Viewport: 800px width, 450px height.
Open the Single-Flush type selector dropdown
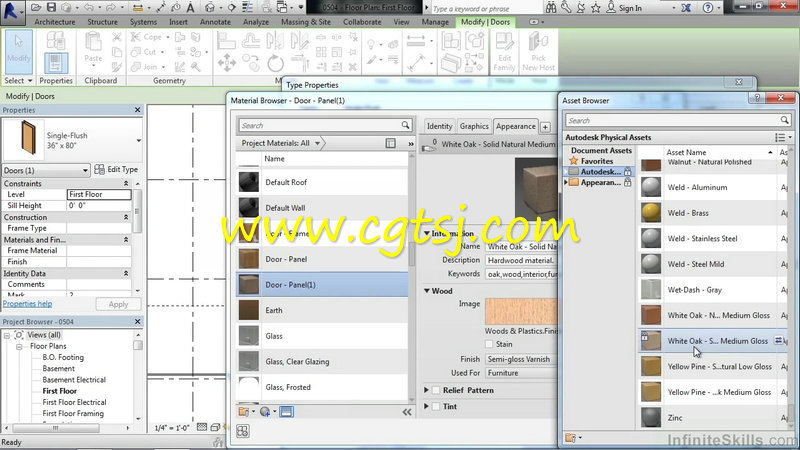[x=138, y=140]
